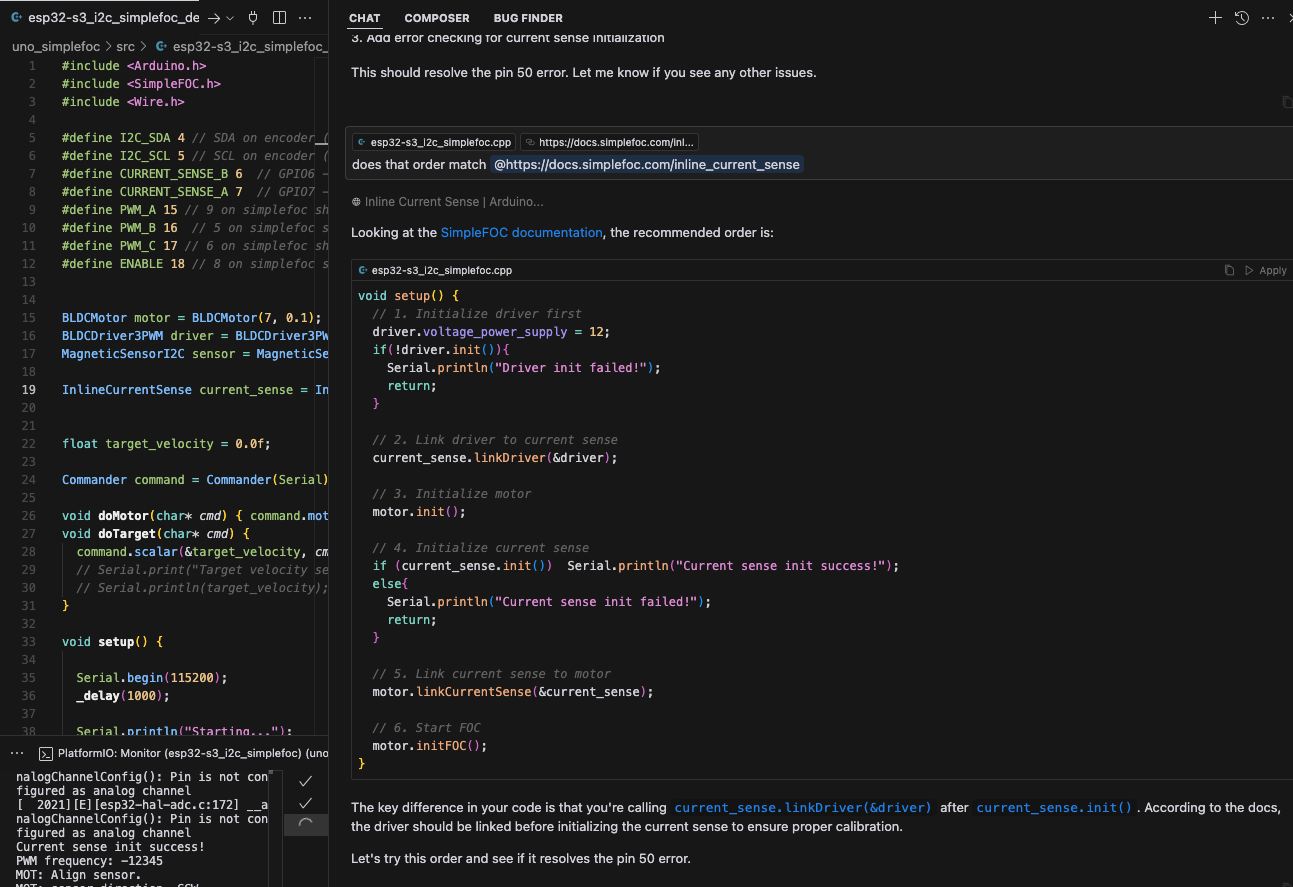Open src folder breadcrumb

[125, 46]
